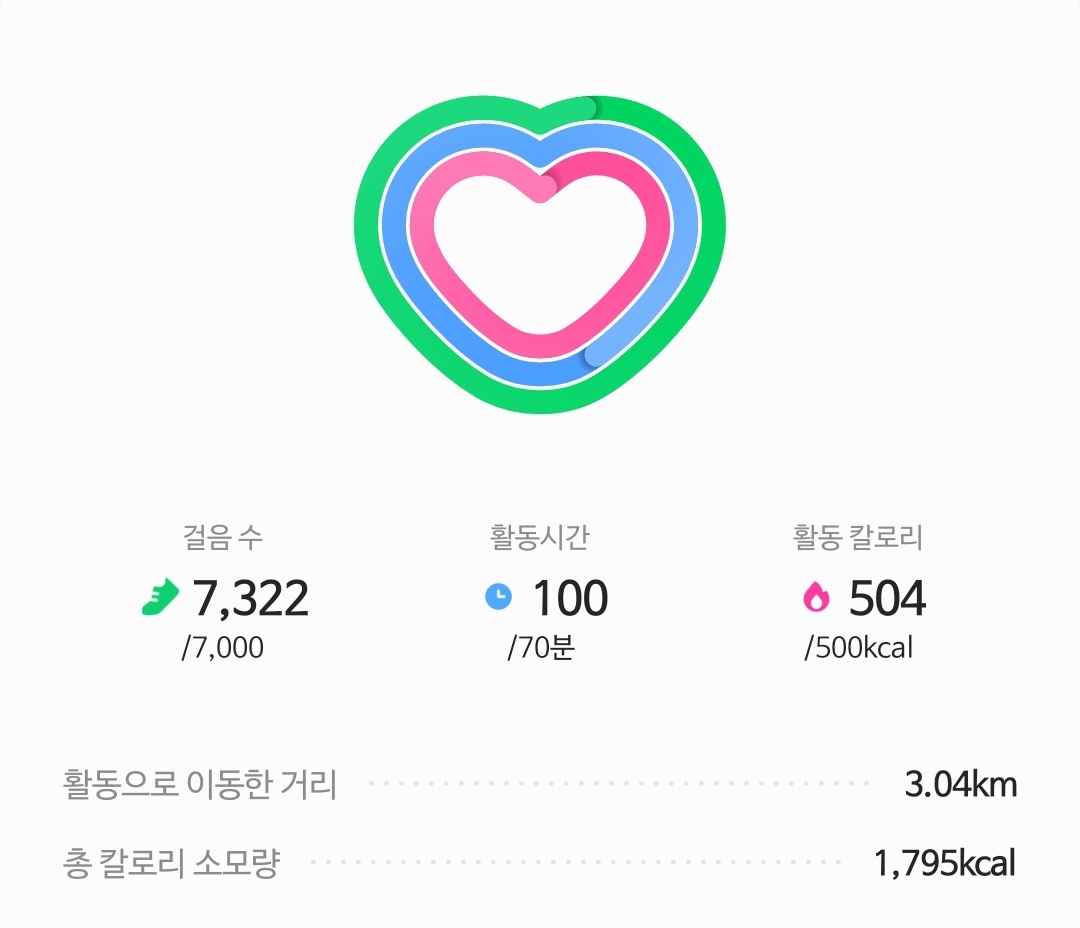Image resolution: width=1080 pixels, height=928 pixels.
Task: Click the white center of the heart
Action: tap(540, 260)
